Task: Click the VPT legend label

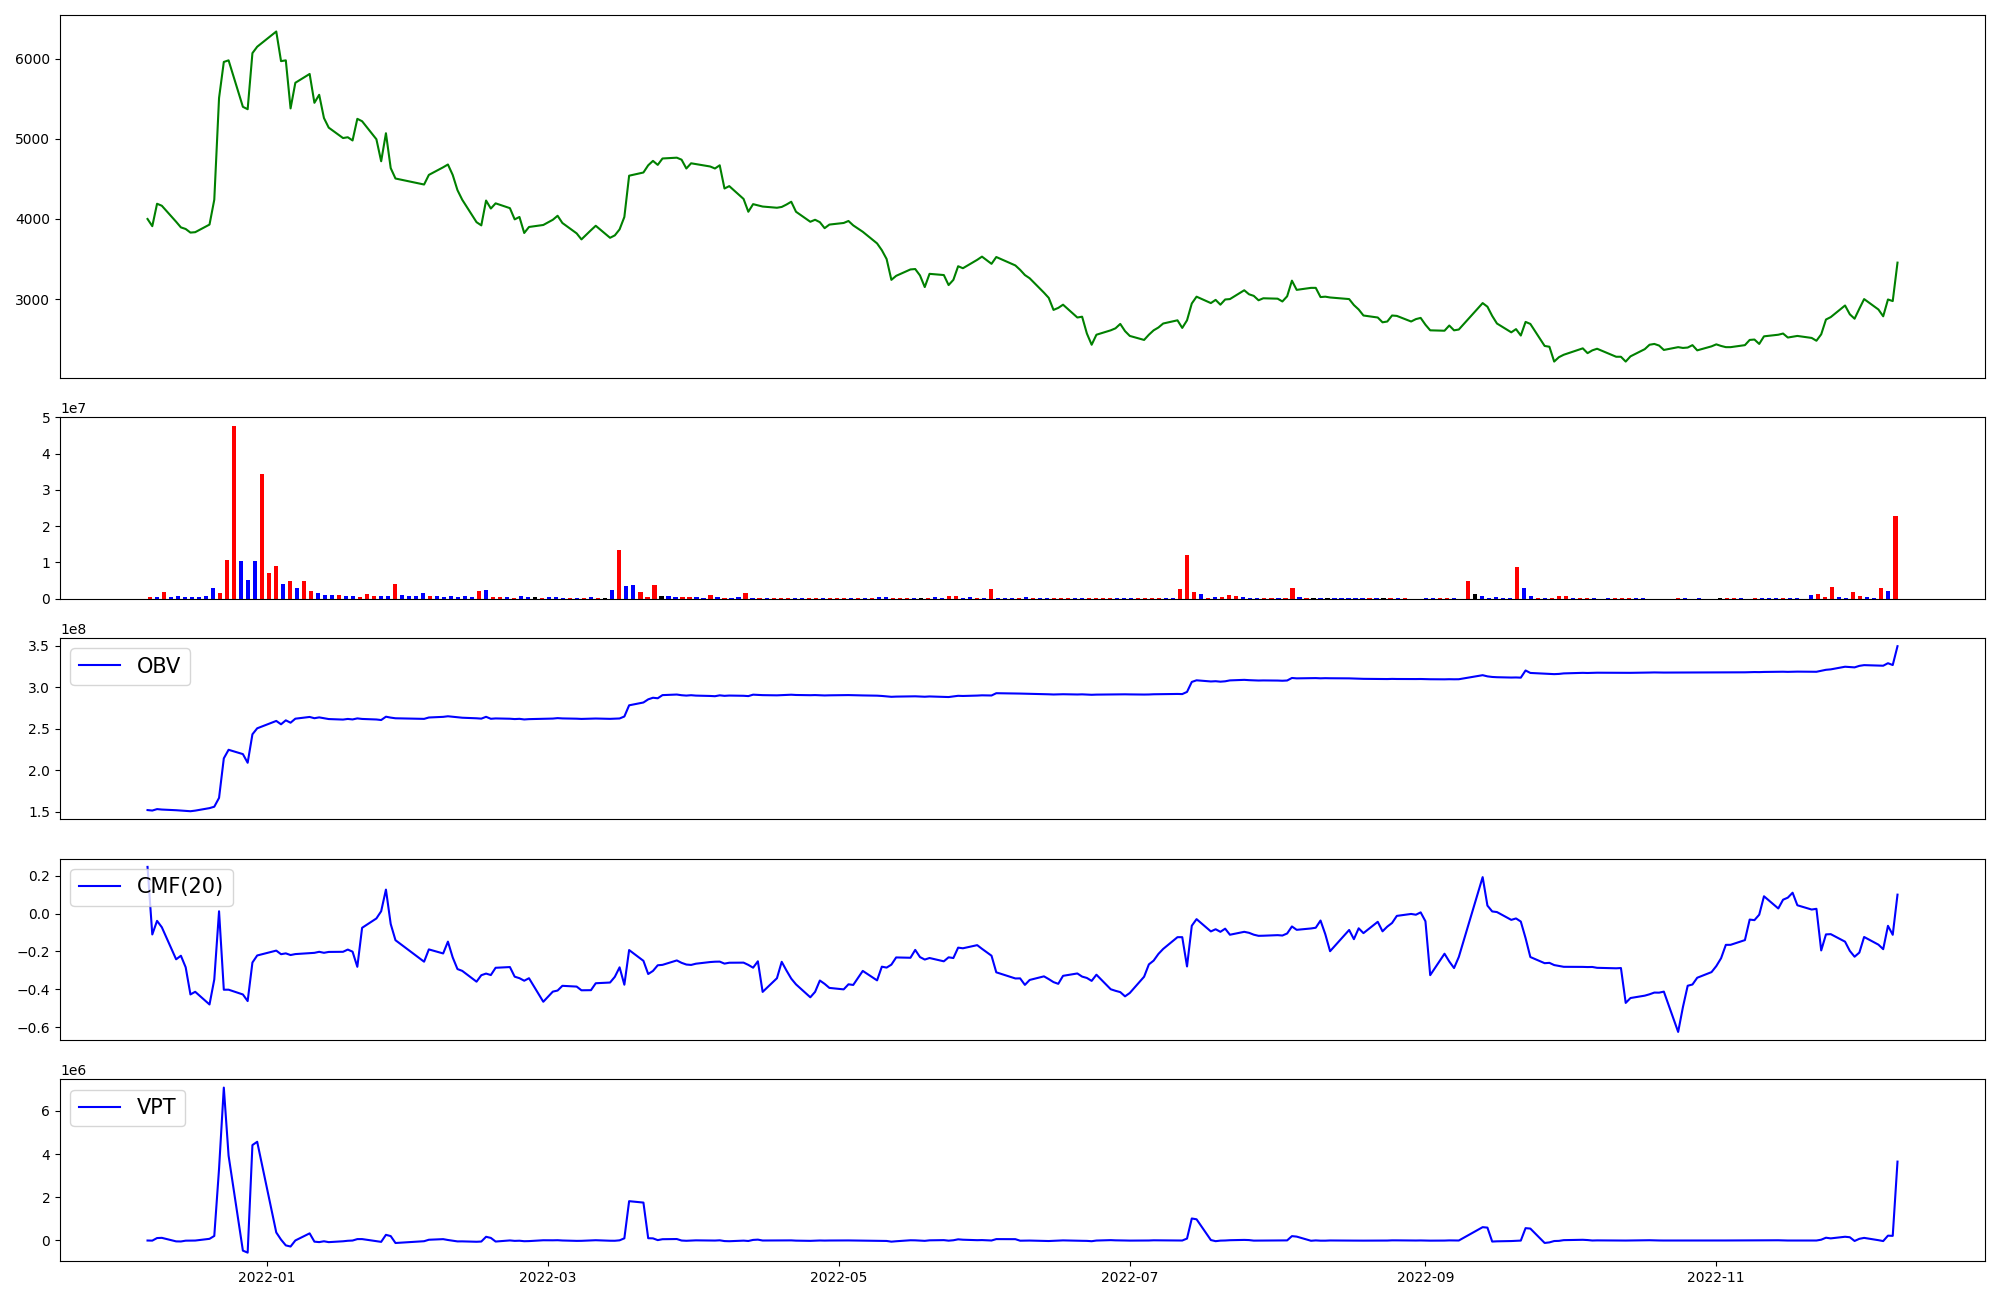Action: (x=156, y=1107)
